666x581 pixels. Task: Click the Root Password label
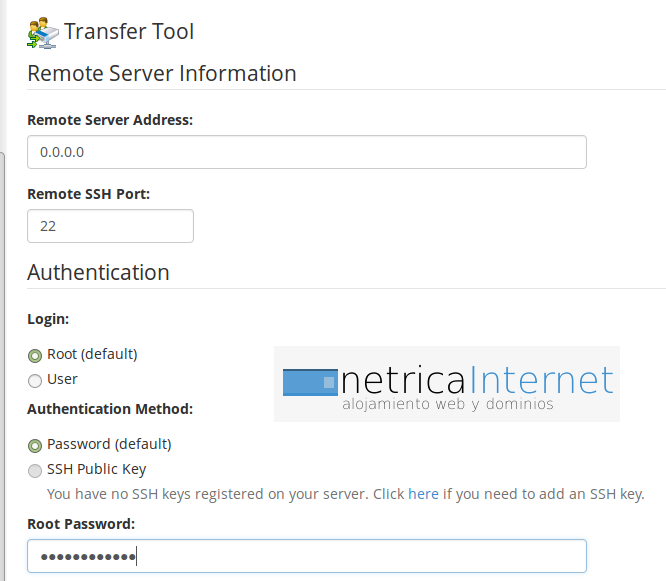coord(81,524)
